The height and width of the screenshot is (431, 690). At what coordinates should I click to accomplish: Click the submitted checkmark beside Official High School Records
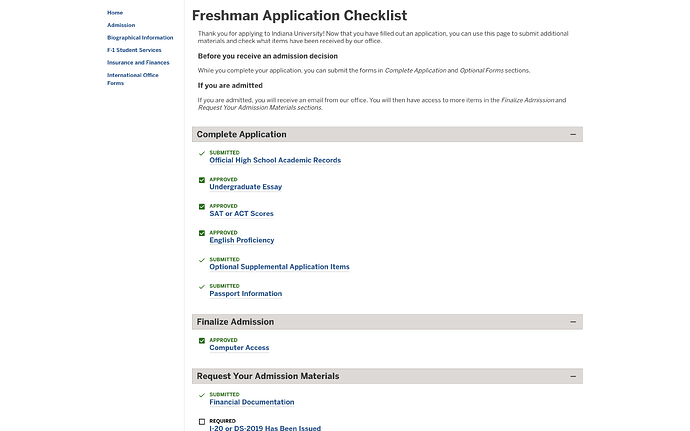202,154
